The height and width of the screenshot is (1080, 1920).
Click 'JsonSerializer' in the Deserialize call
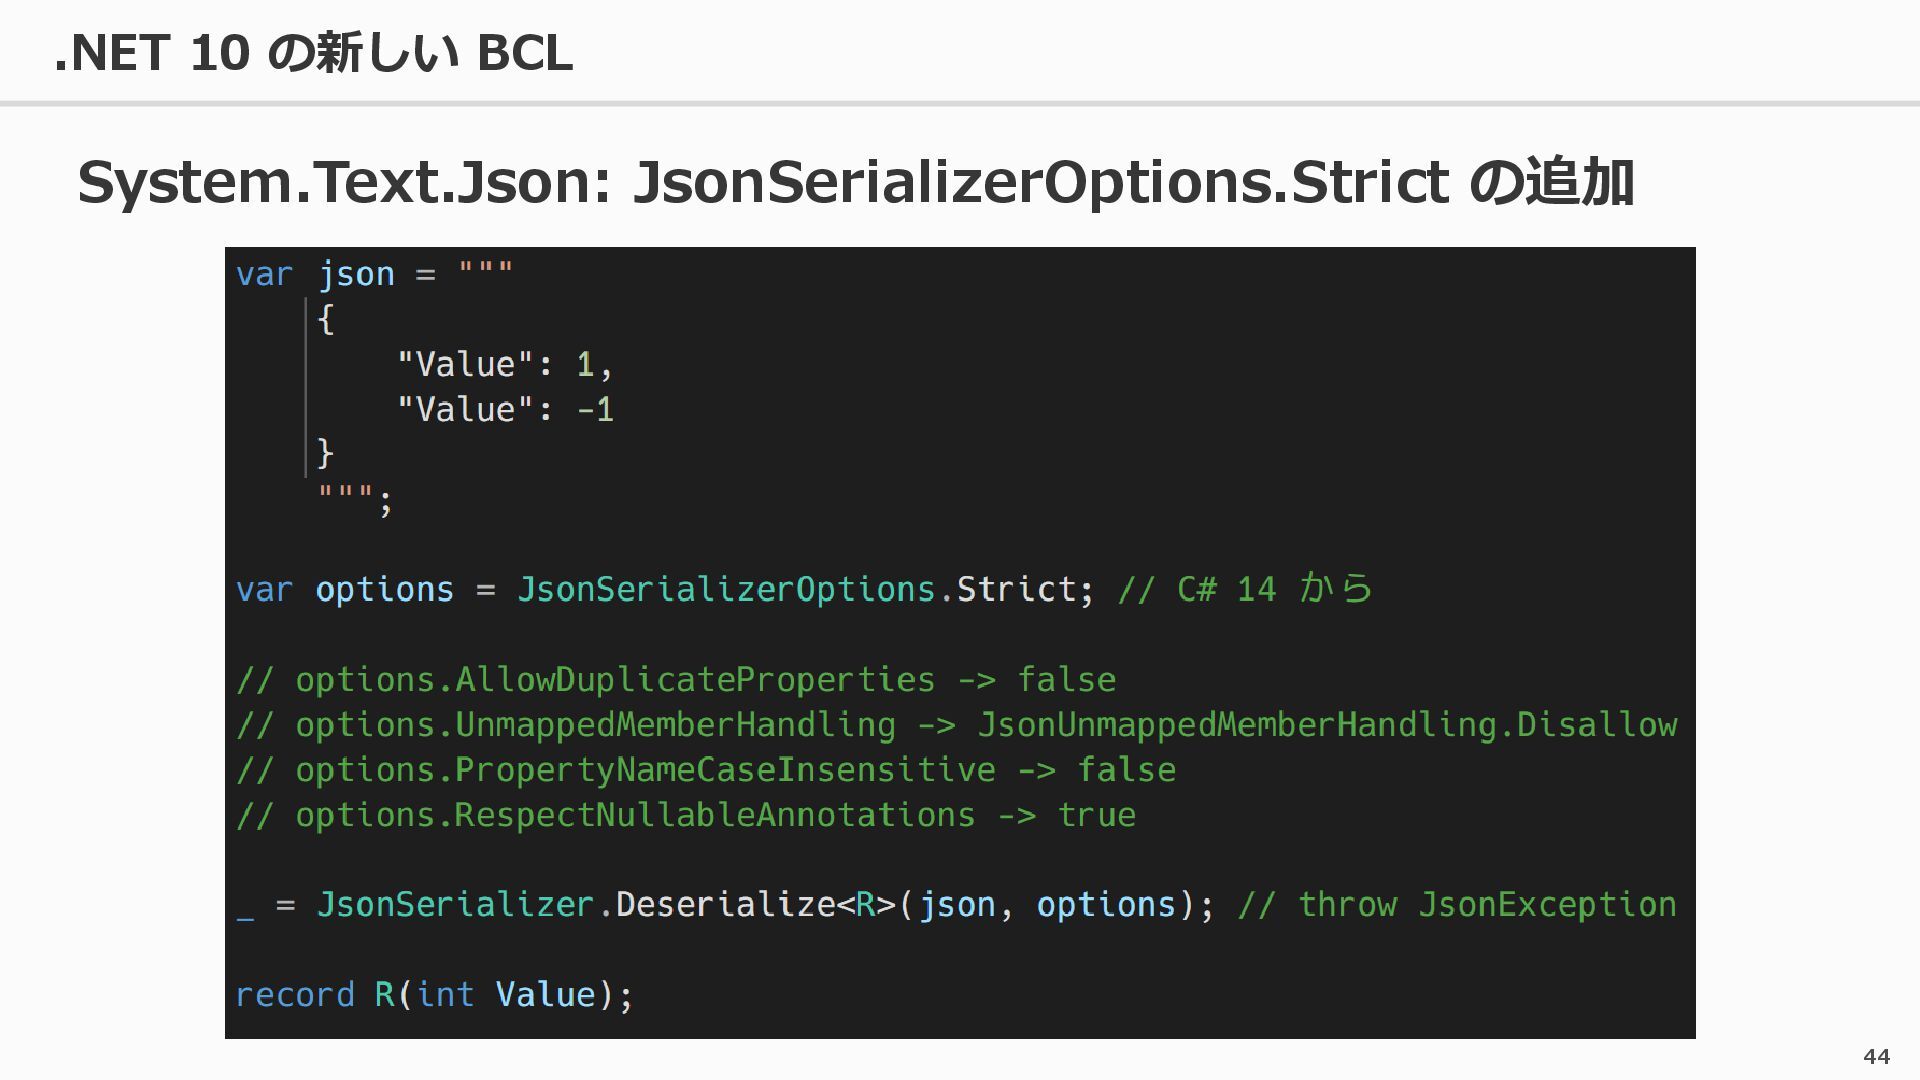pyautogui.click(x=456, y=905)
